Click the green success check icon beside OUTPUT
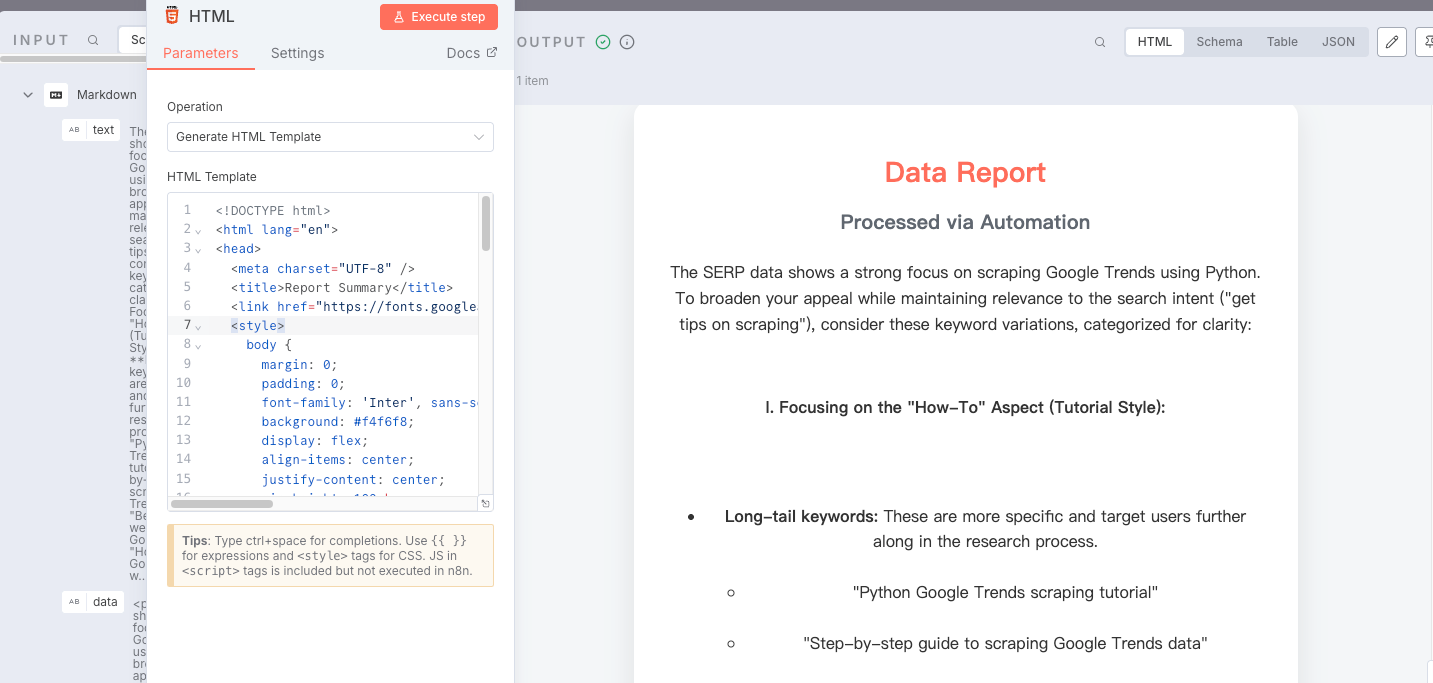The width and height of the screenshot is (1433, 683). coord(603,42)
